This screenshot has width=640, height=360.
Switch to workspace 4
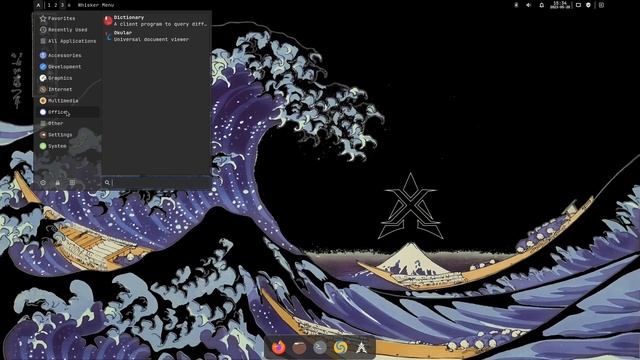point(69,5)
